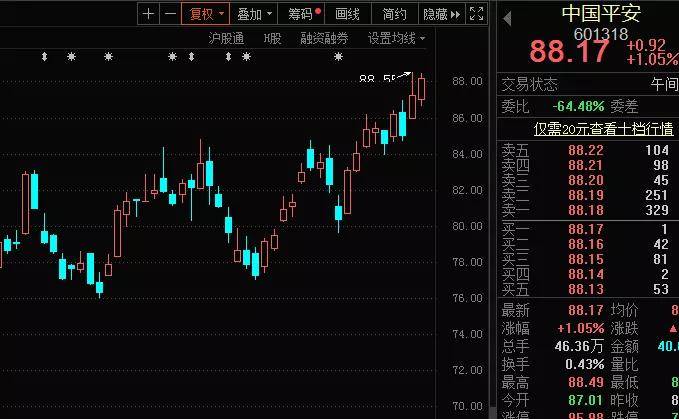Open the 叠加 dropdown menu

pos(254,14)
